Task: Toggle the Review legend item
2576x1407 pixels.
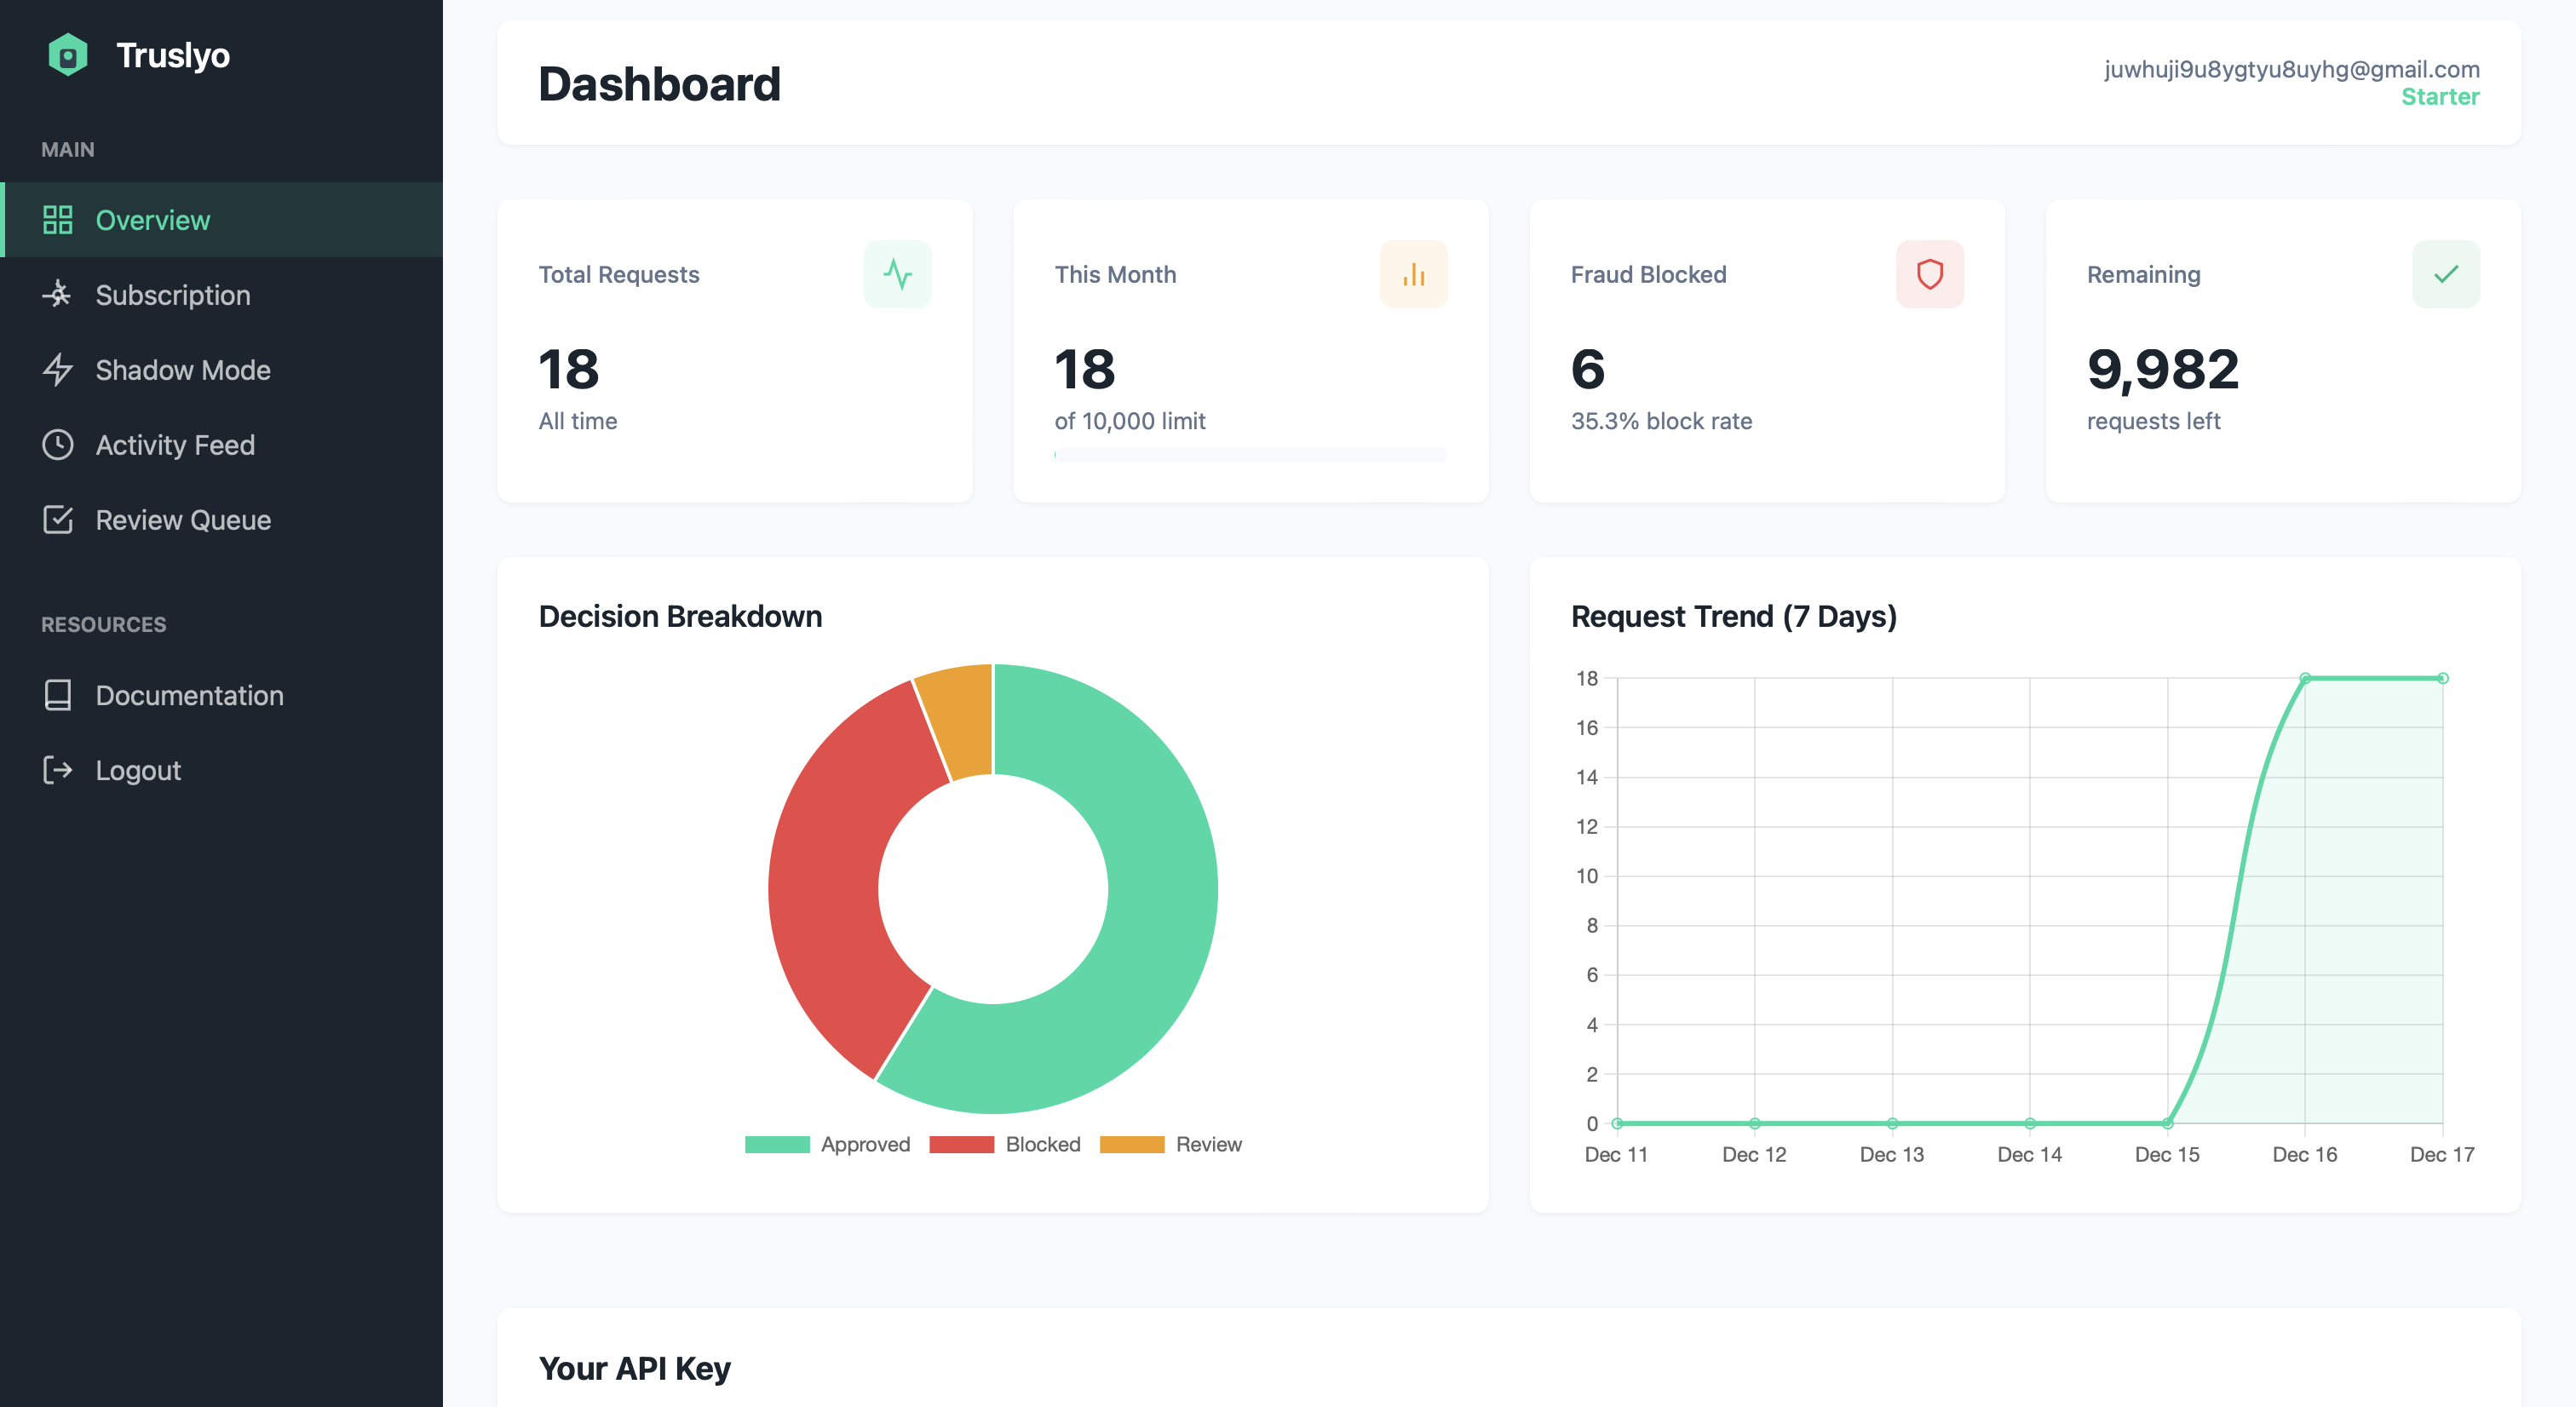Action: click(1171, 1144)
